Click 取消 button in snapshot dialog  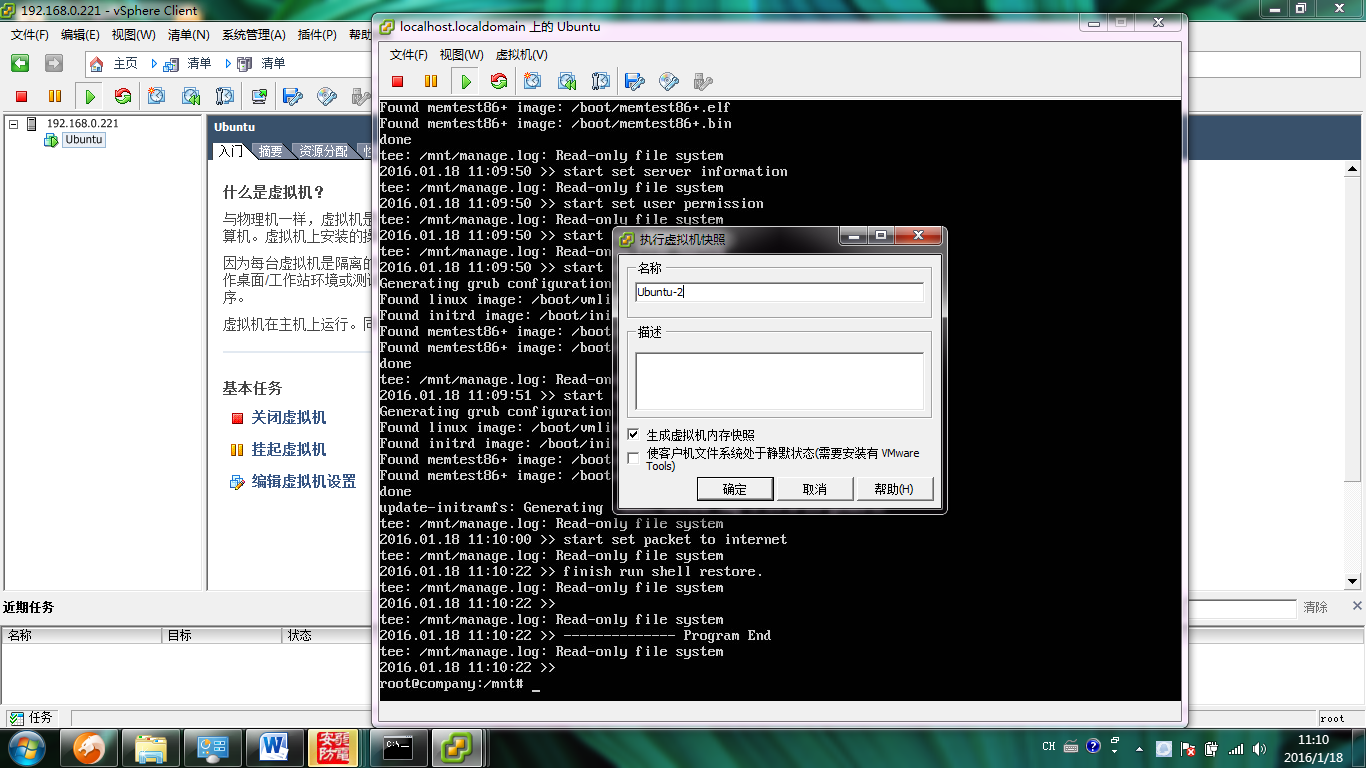[815, 489]
